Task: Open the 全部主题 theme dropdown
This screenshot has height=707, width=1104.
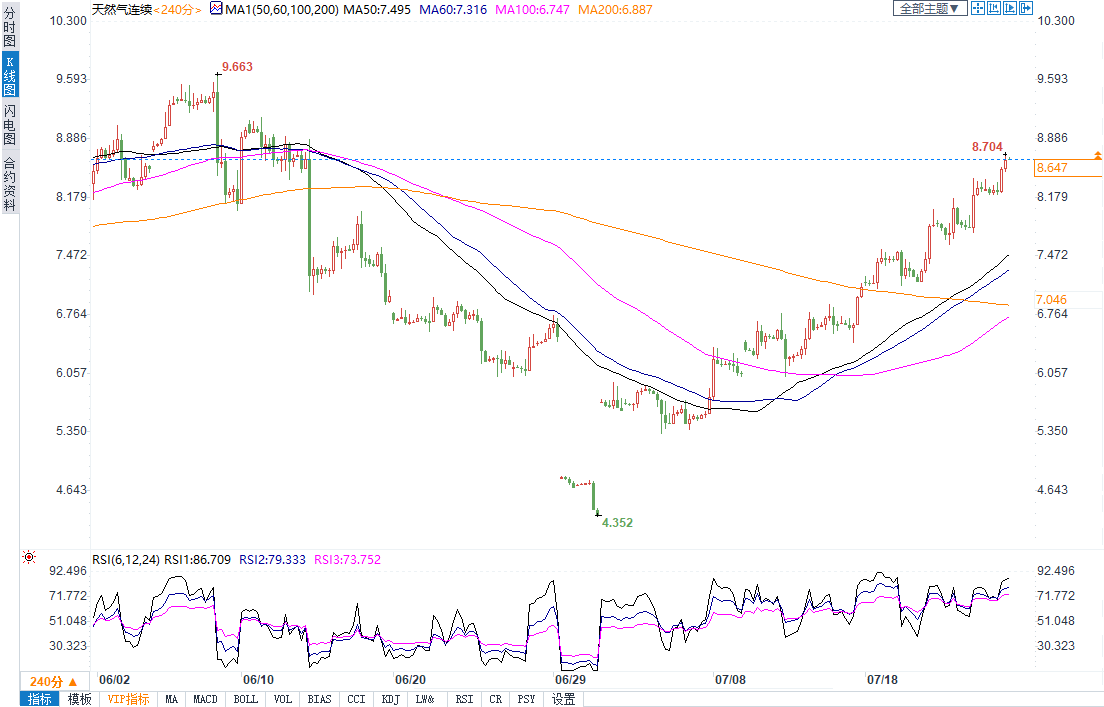Action: point(929,8)
